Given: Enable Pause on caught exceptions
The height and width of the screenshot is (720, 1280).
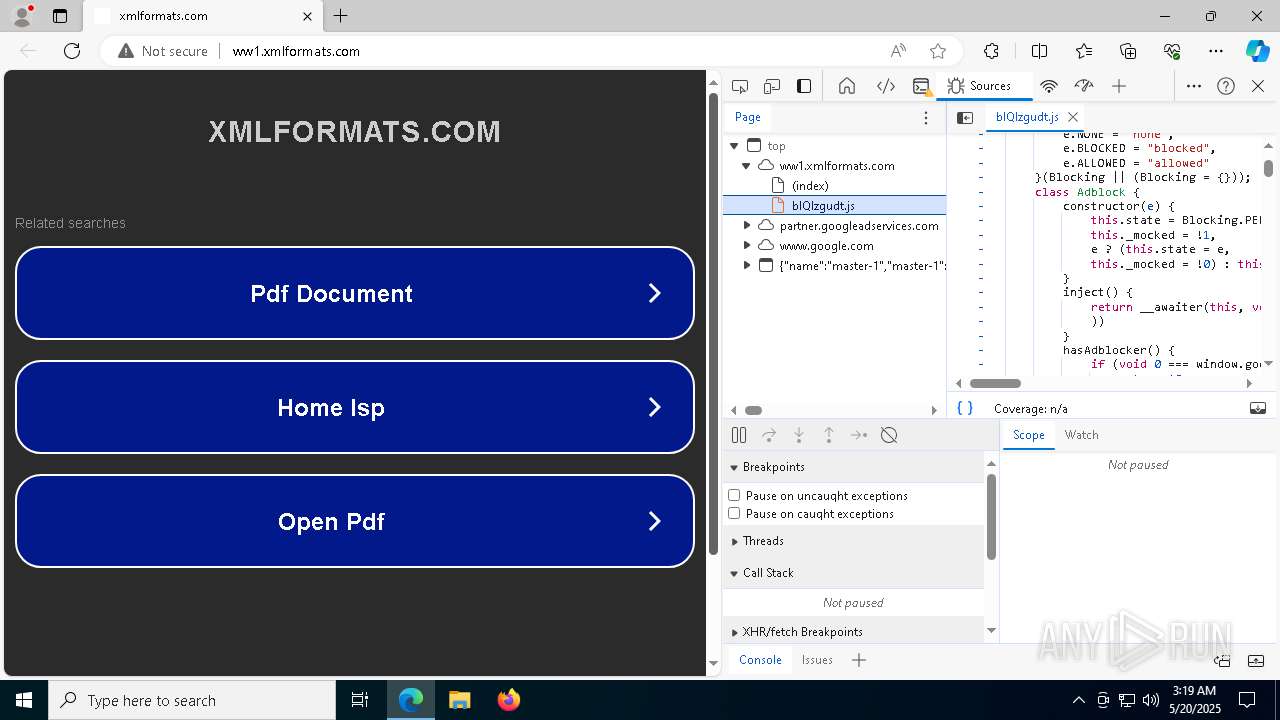Looking at the screenshot, I should point(734,513).
